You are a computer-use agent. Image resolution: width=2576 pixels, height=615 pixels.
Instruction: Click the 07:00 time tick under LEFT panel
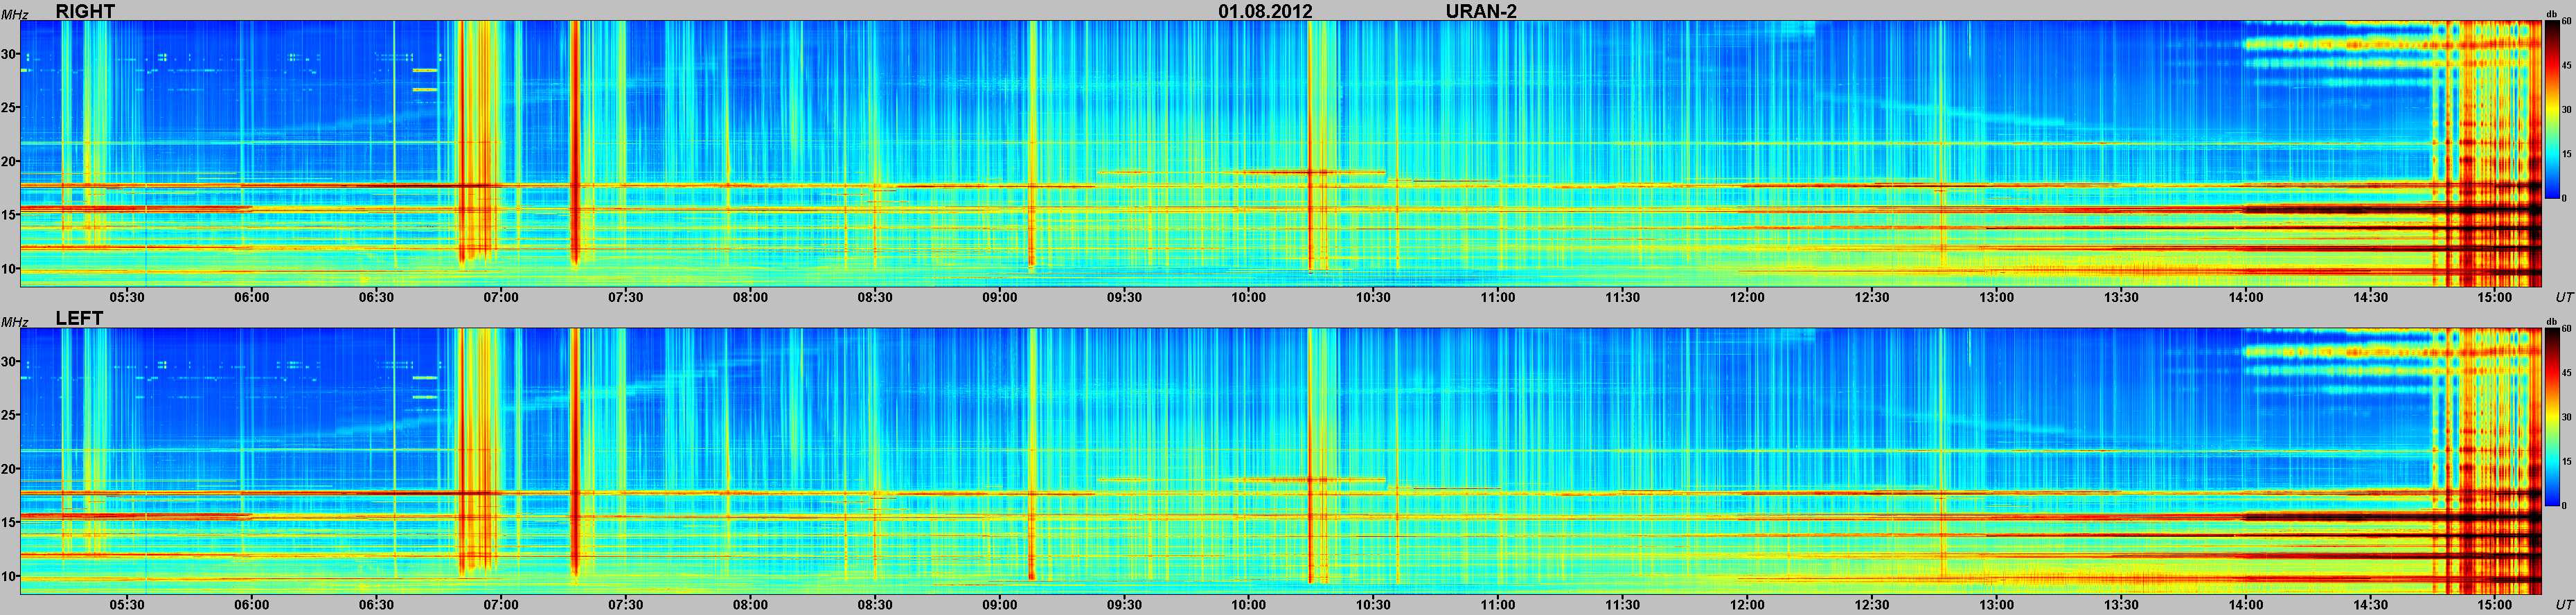[x=501, y=605]
